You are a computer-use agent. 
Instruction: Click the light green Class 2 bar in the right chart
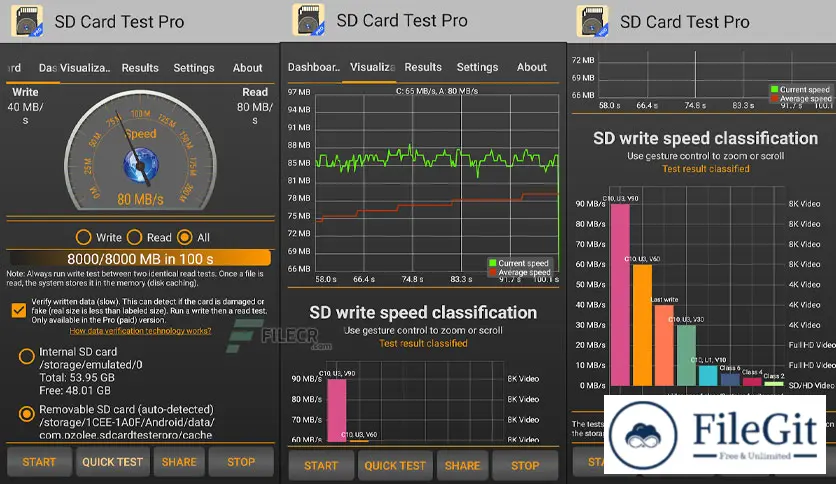point(774,383)
